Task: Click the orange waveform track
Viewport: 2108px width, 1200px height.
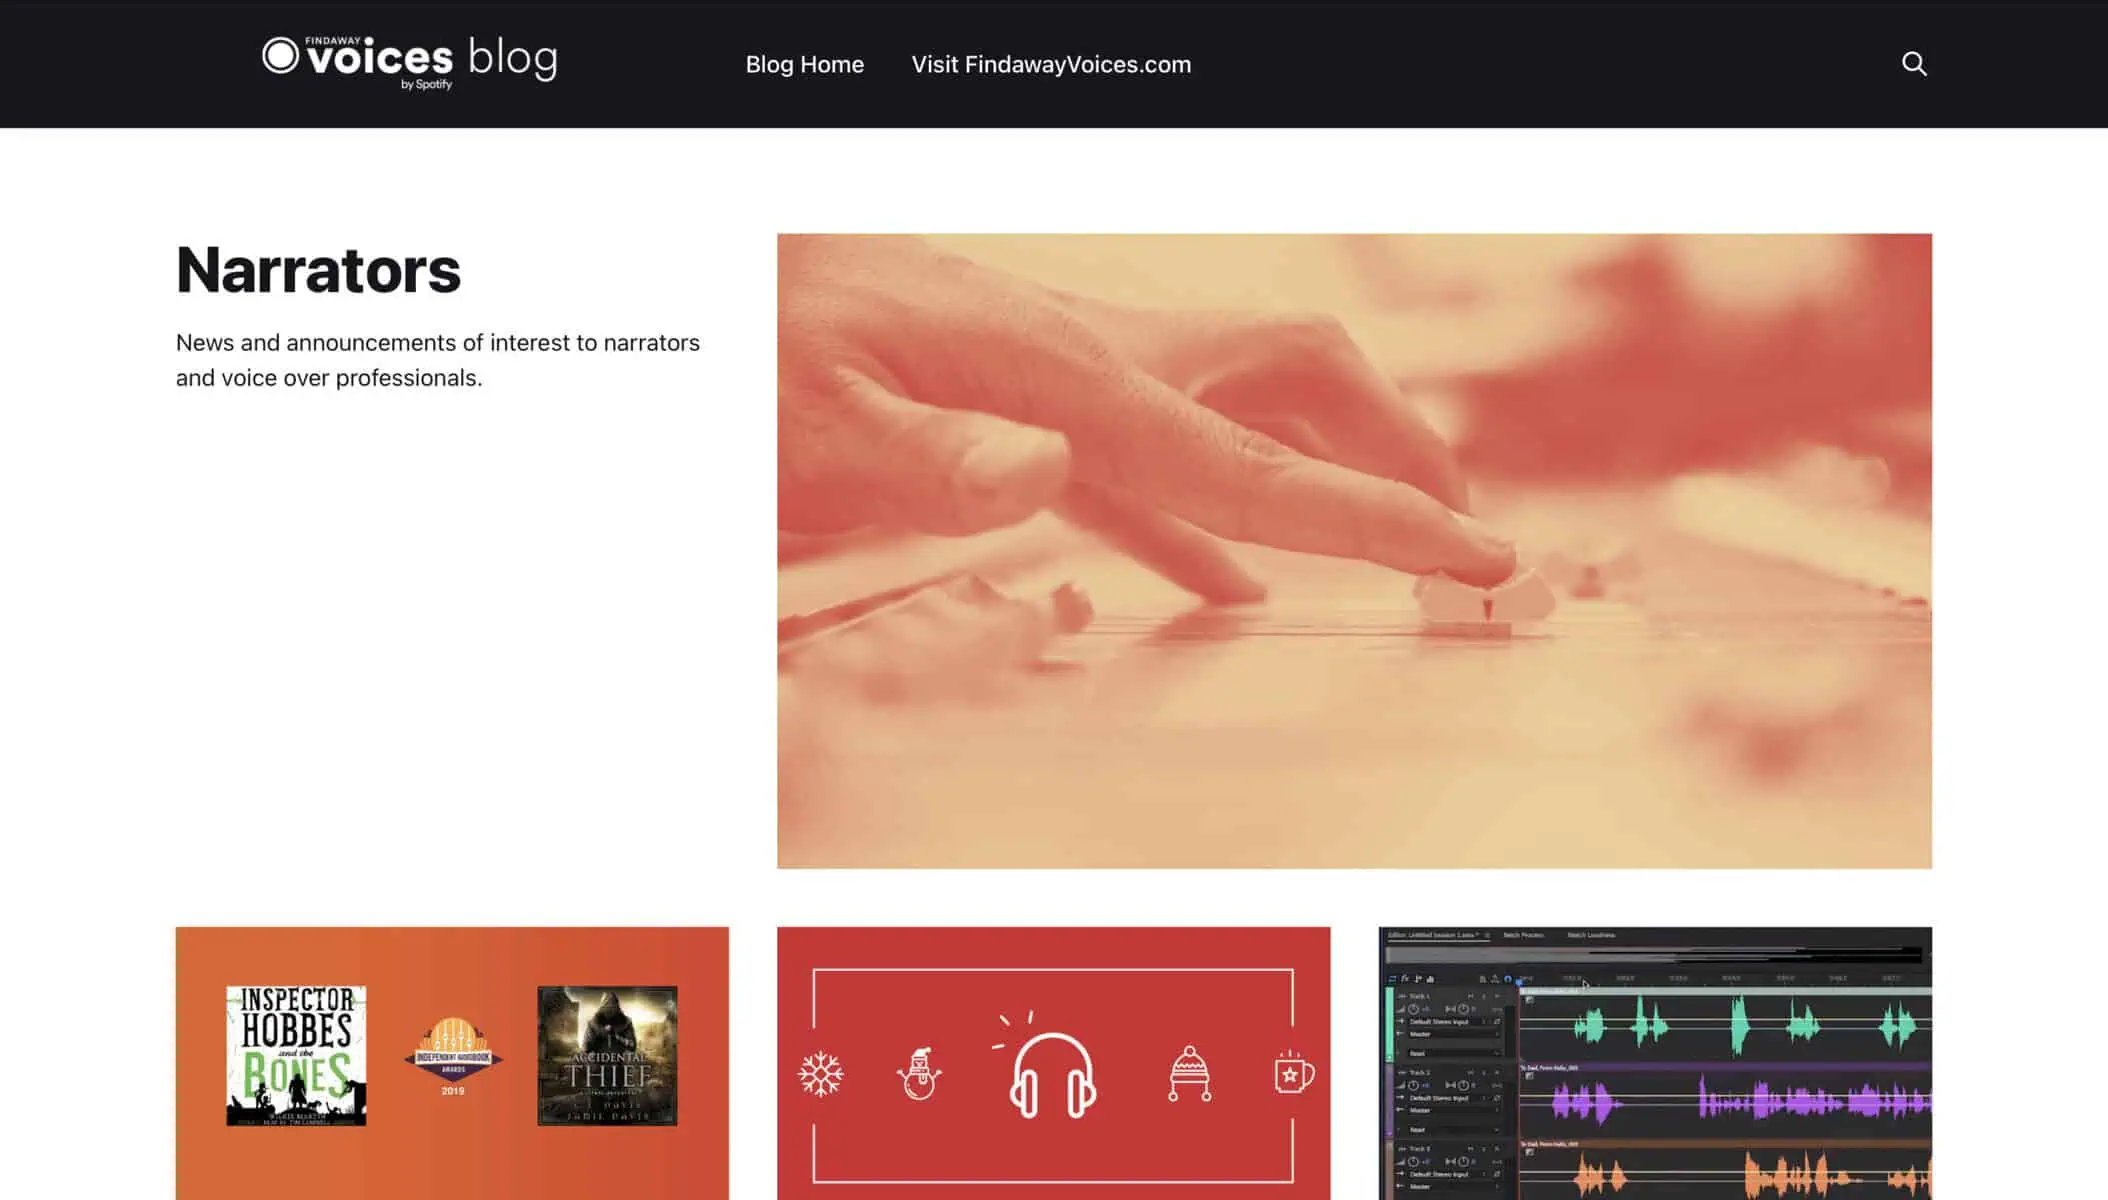Action: [x=1725, y=1173]
